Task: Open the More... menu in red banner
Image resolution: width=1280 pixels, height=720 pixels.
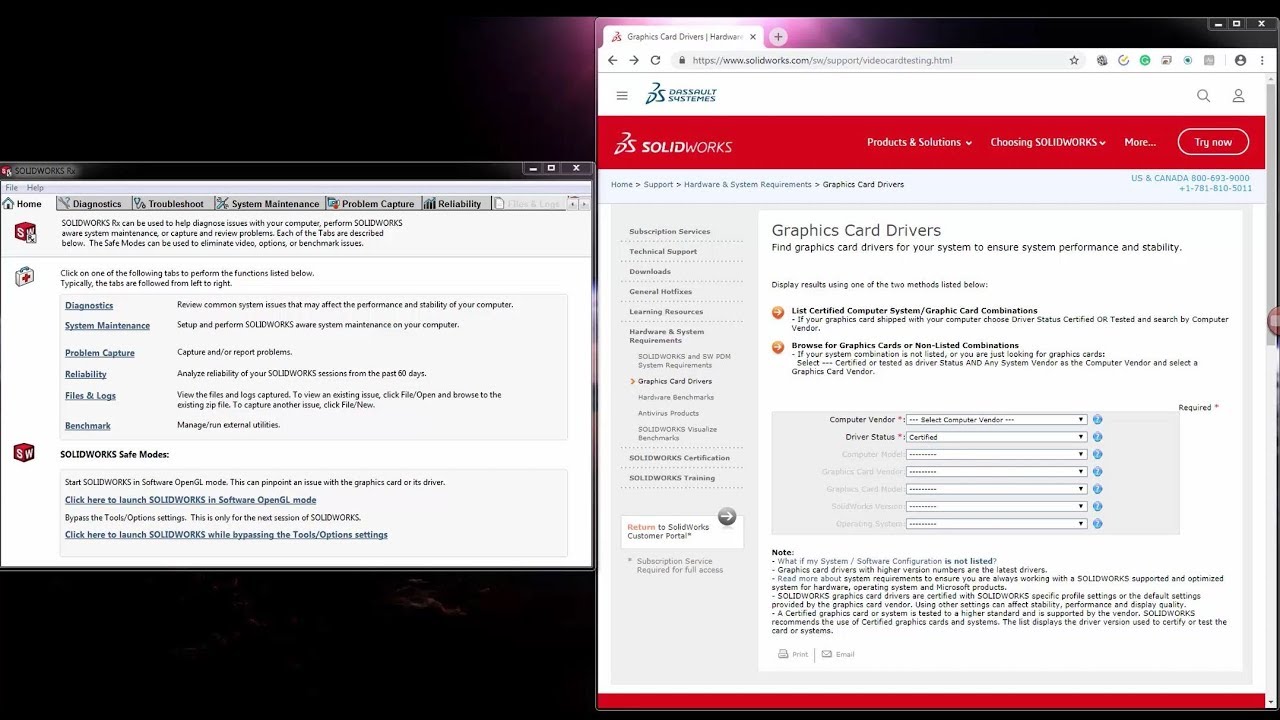Action: click(x=1140, y=142)
